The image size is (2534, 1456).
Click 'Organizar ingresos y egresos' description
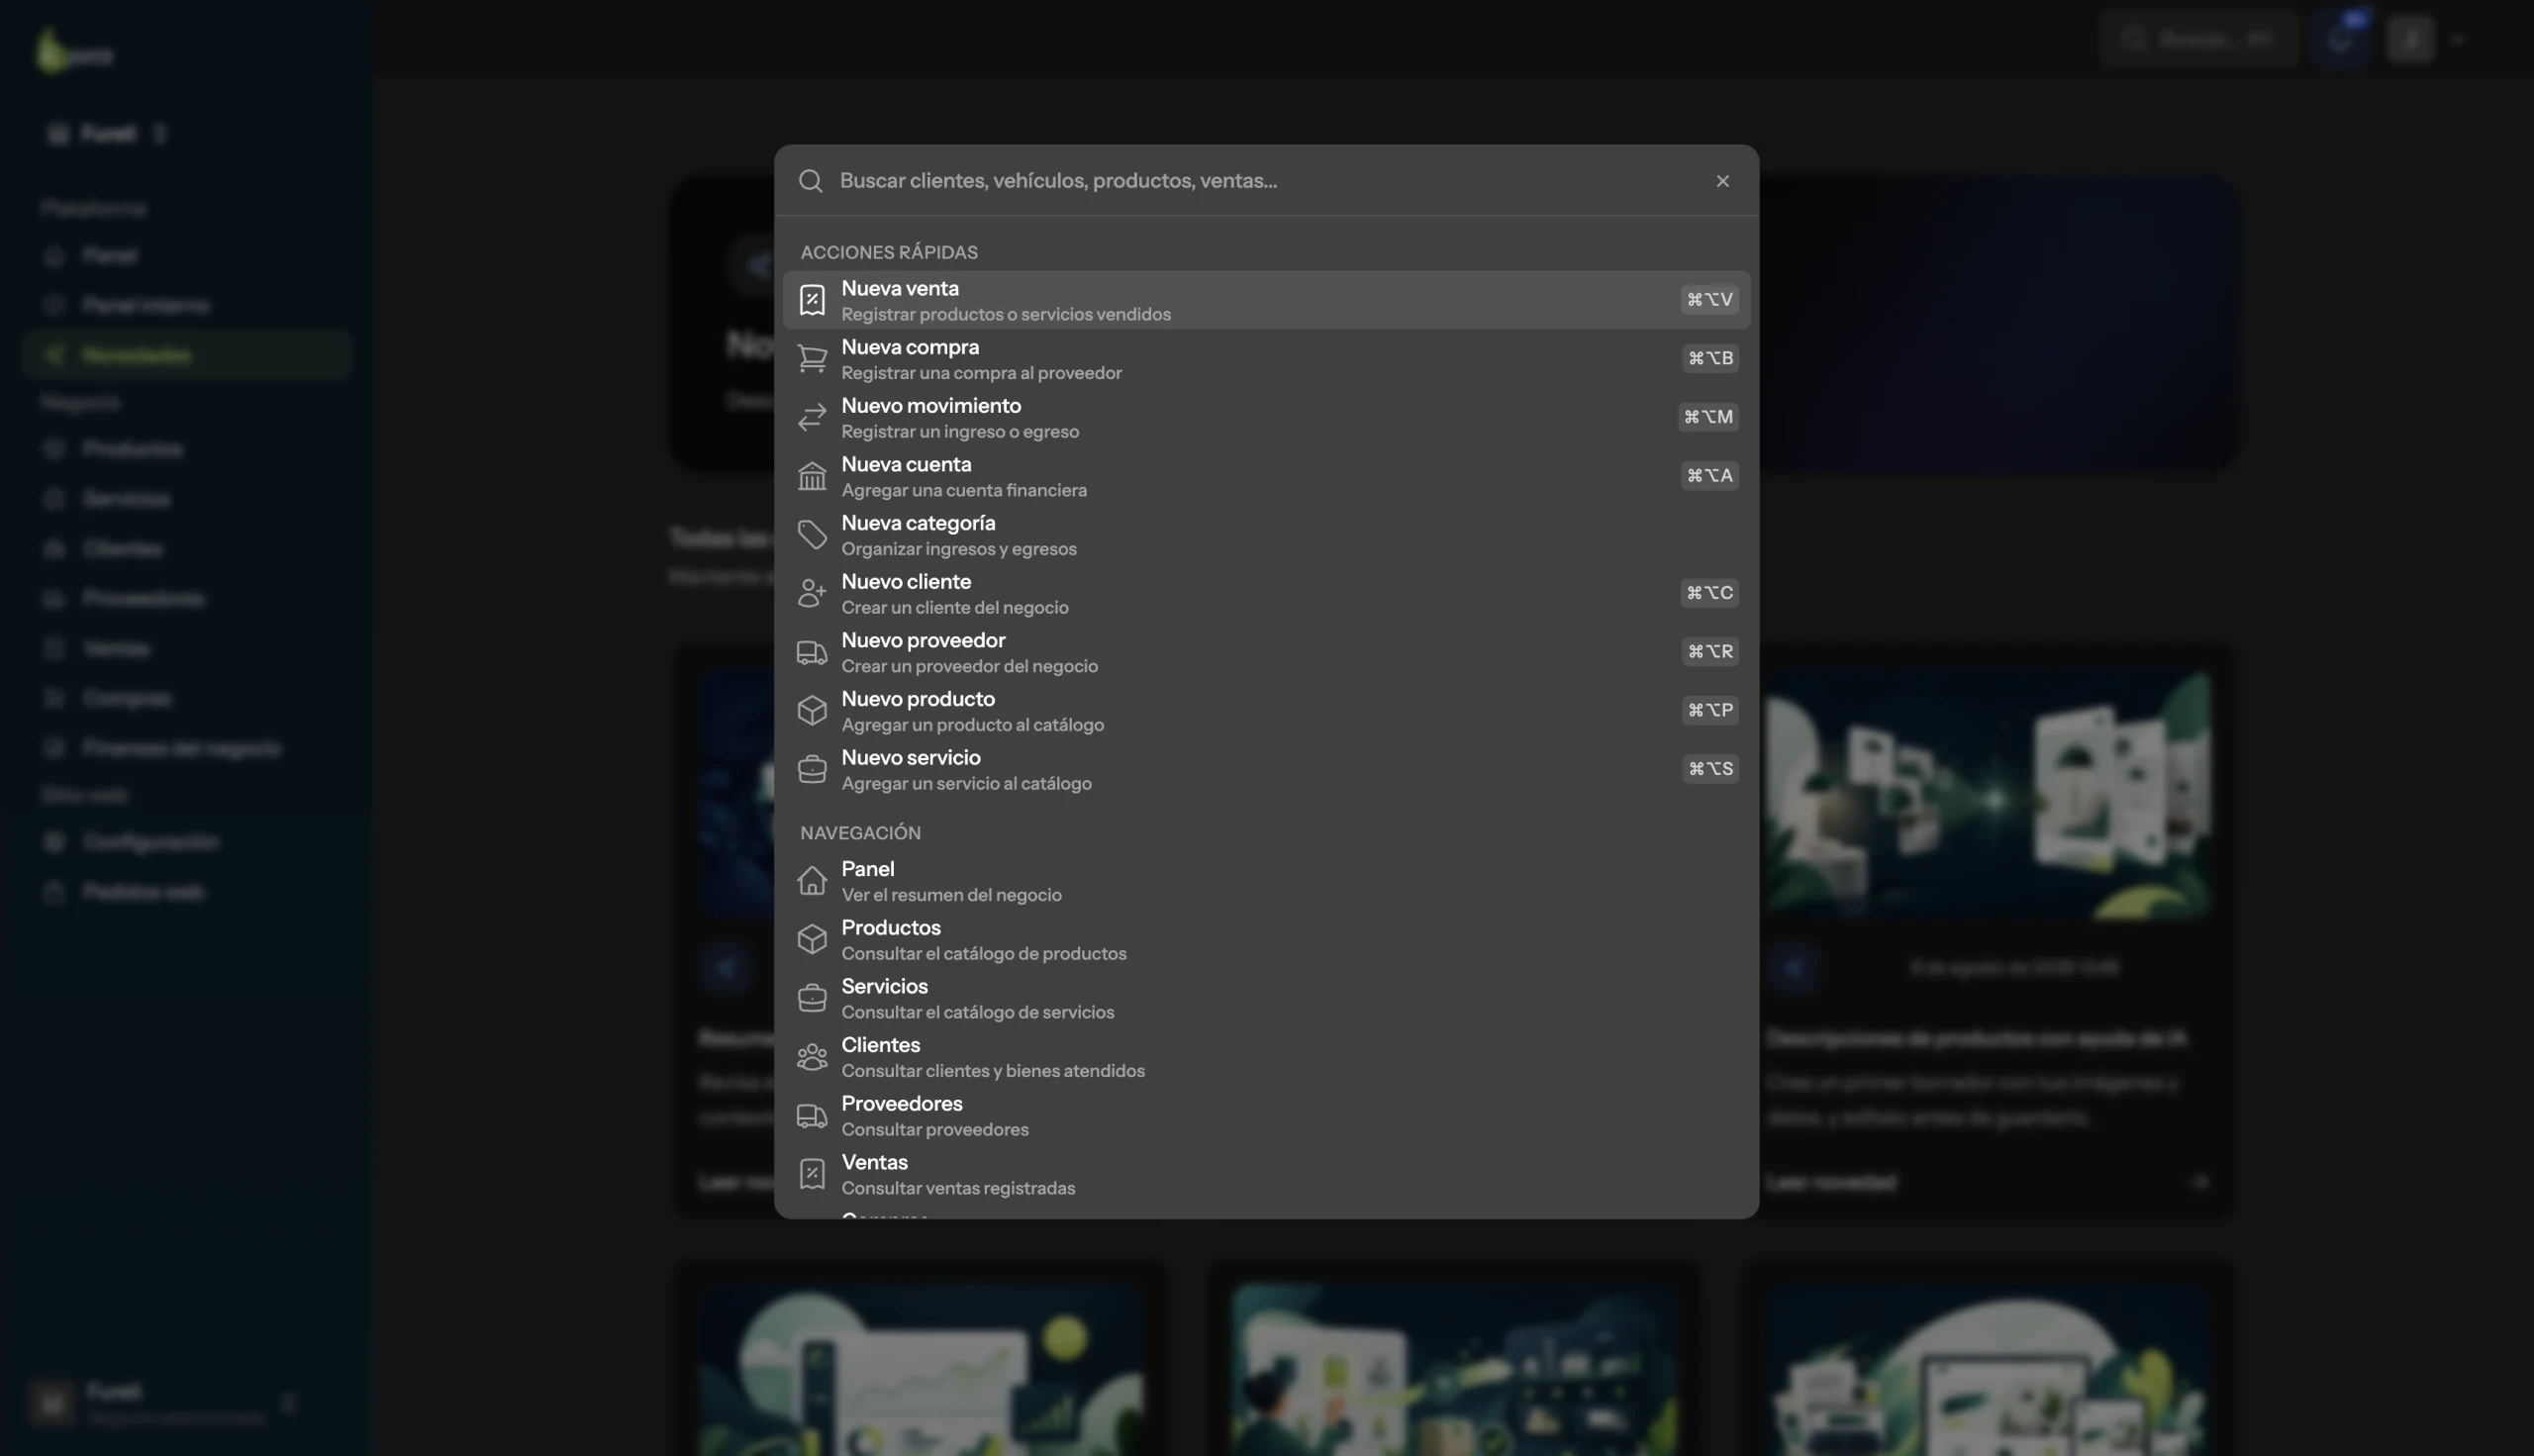[x=959, y=549]
